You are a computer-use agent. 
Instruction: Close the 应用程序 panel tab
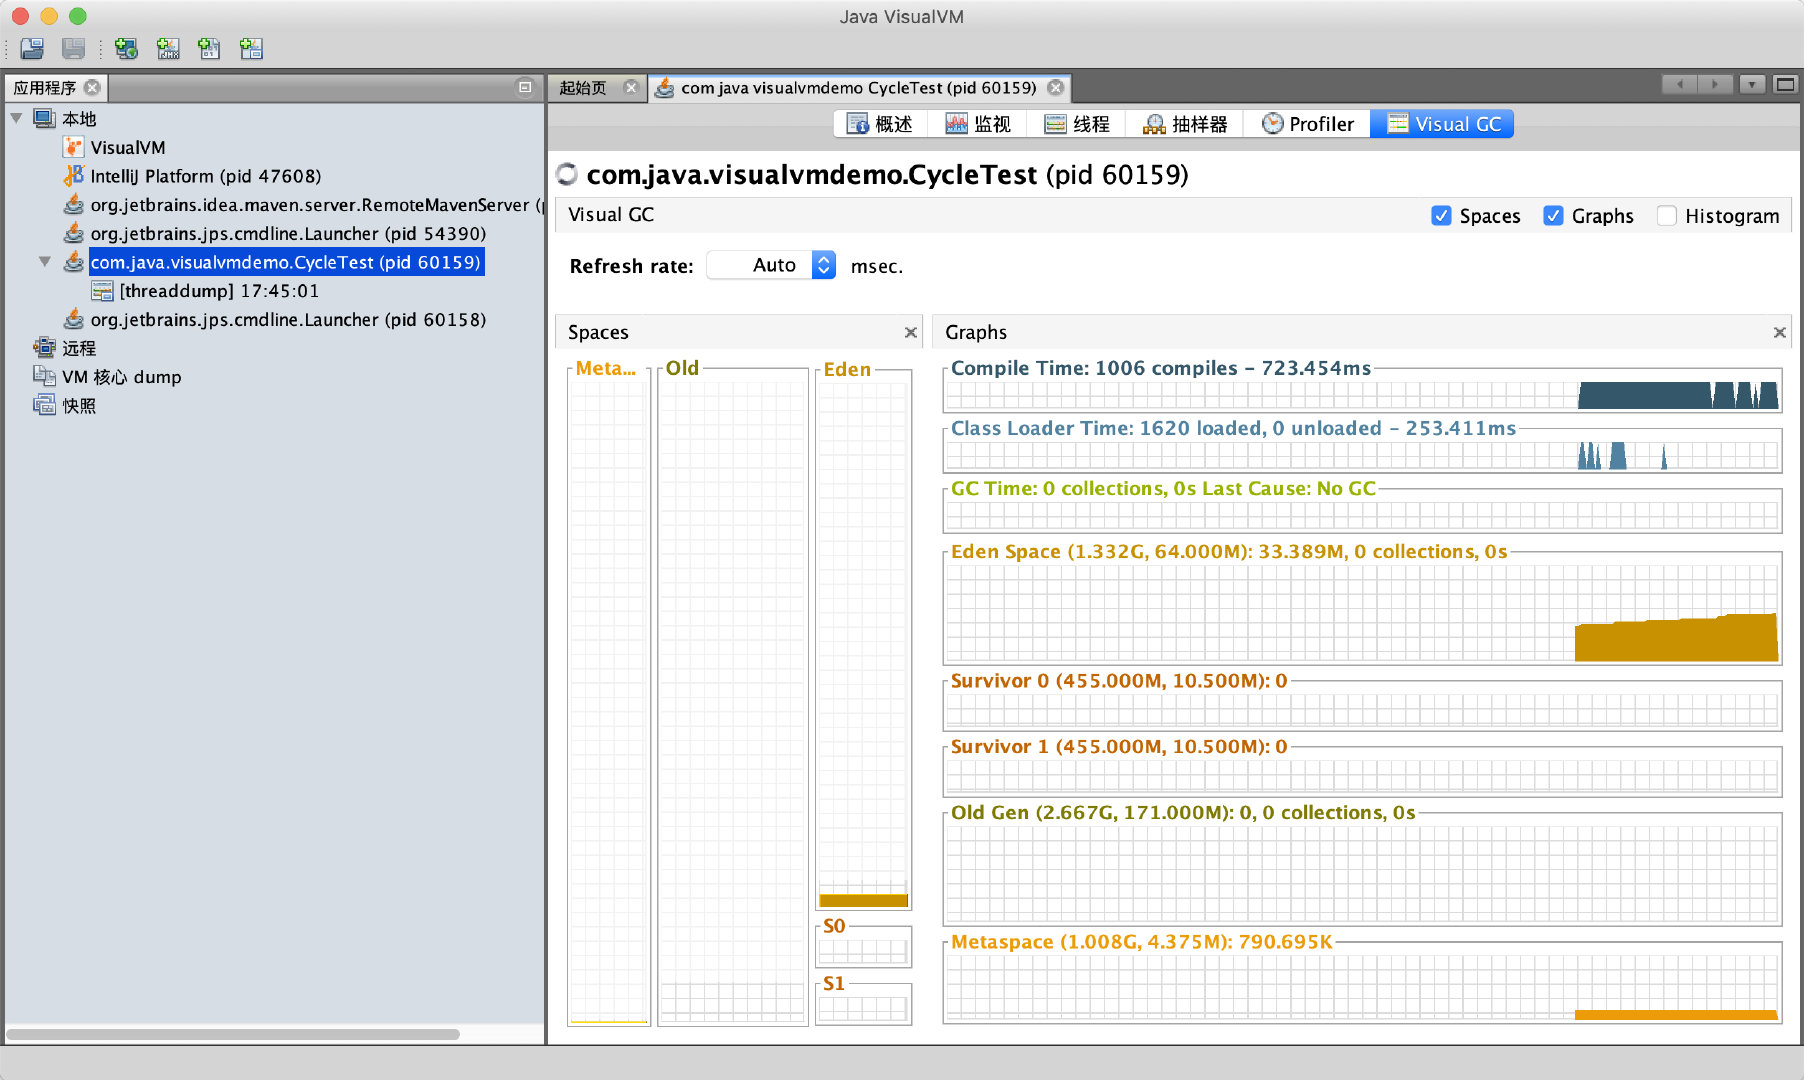tap(92, 87)
